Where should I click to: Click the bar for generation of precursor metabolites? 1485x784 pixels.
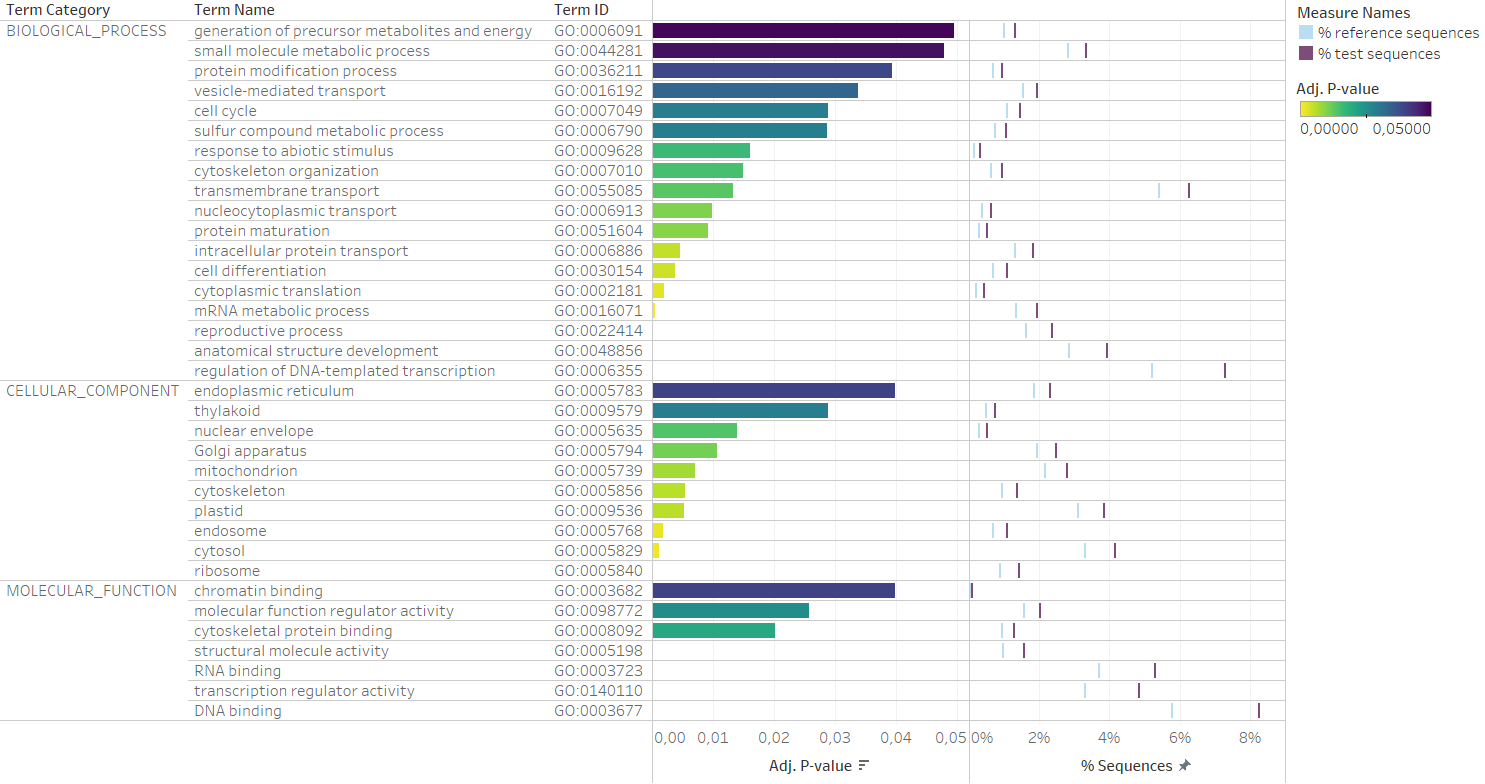click(x=803, y=31)
